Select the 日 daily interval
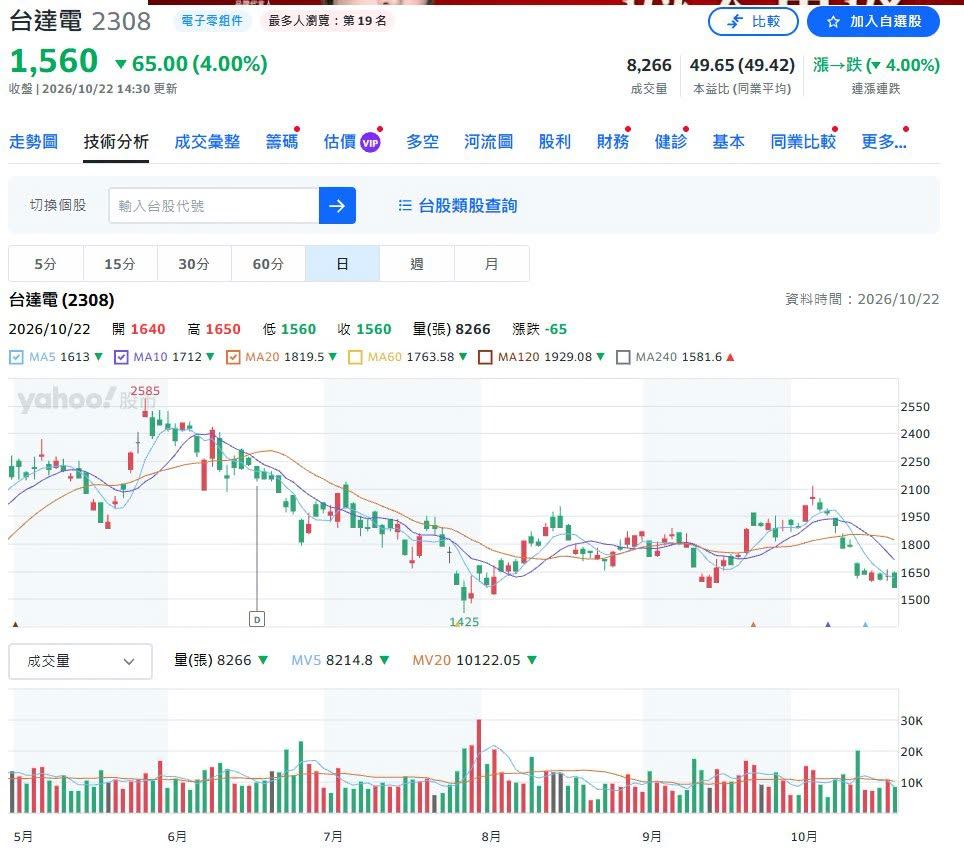Viewport: 964px width, 853px height. point(342,264)
